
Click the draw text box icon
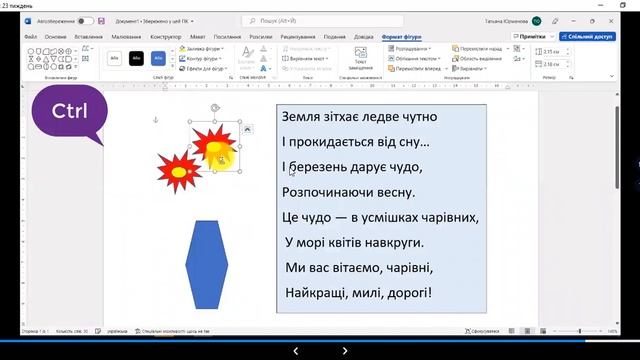click(x=85, y=59)
